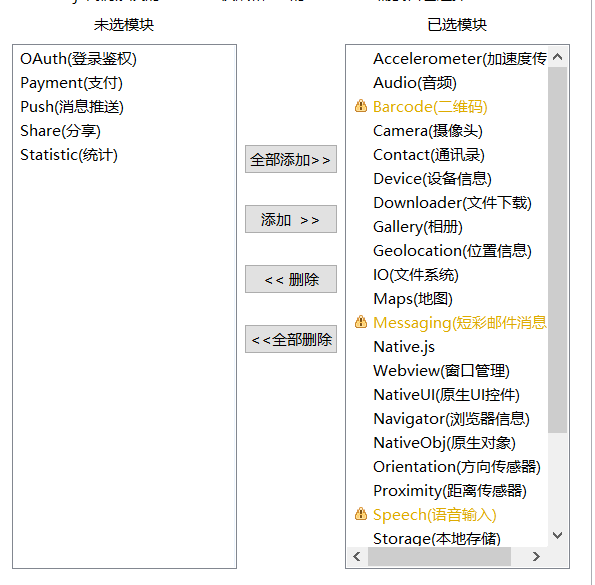This screenshot has width=595, height=585.
Task: Select the Share(分享) module
Action: 60,131
